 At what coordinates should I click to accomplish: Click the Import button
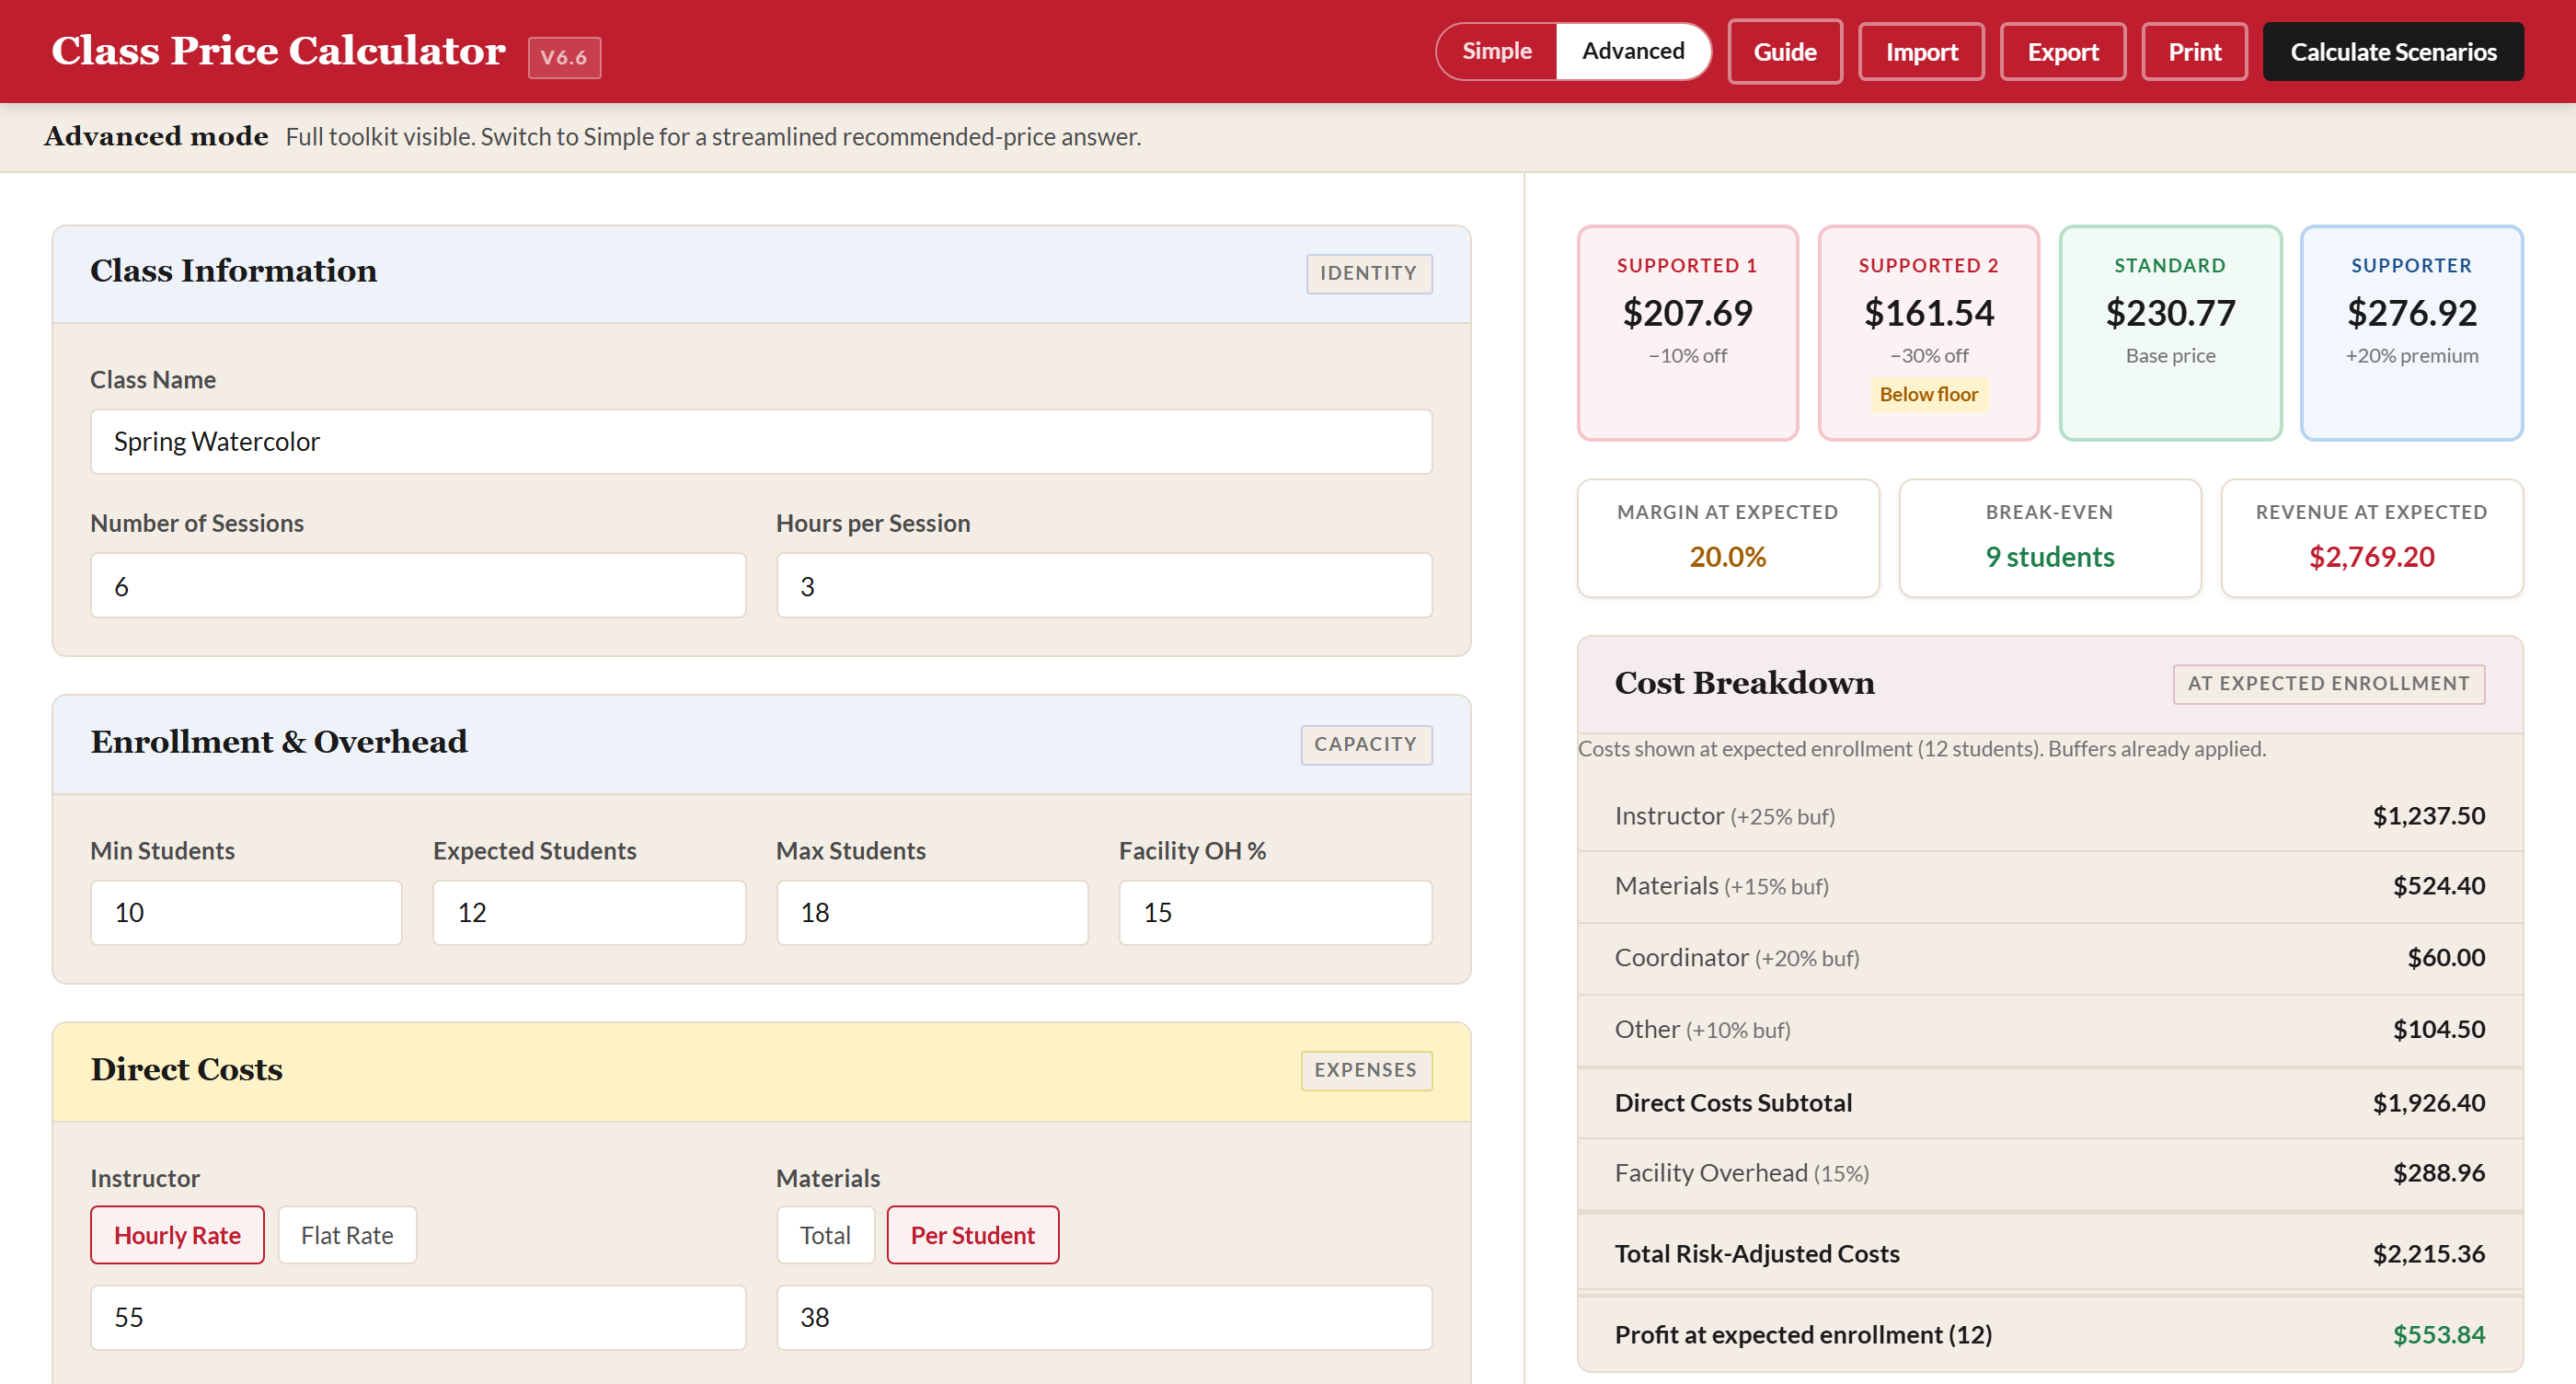point(1921,52)
